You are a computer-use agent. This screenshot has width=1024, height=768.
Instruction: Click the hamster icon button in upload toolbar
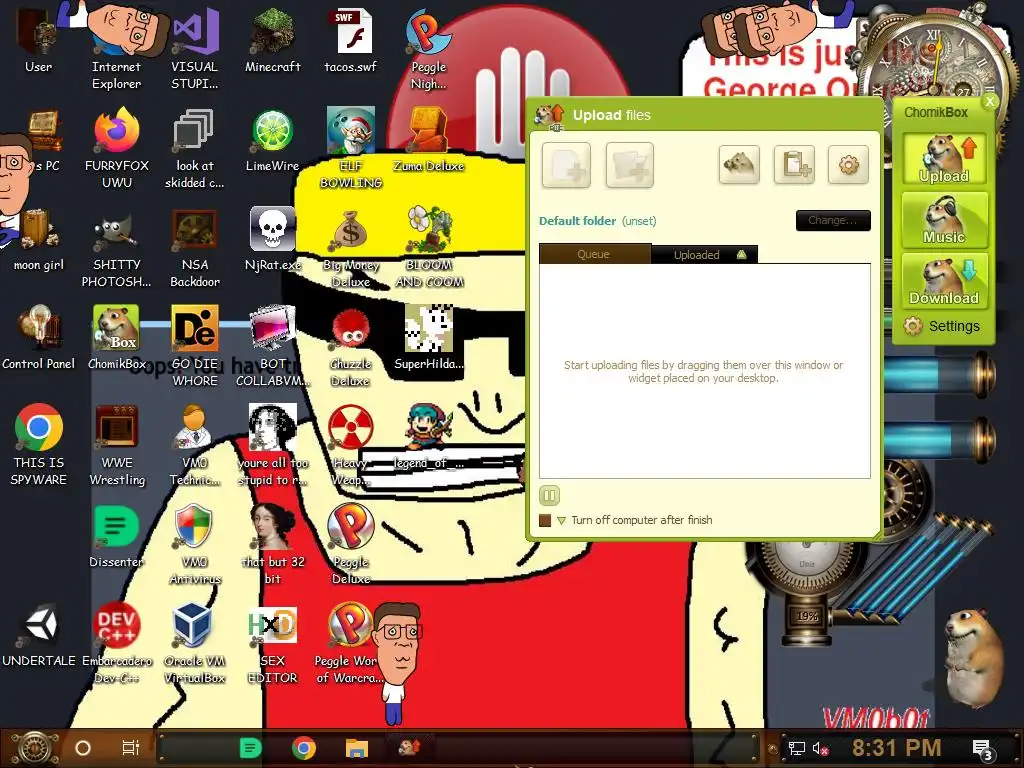point(739,165)
